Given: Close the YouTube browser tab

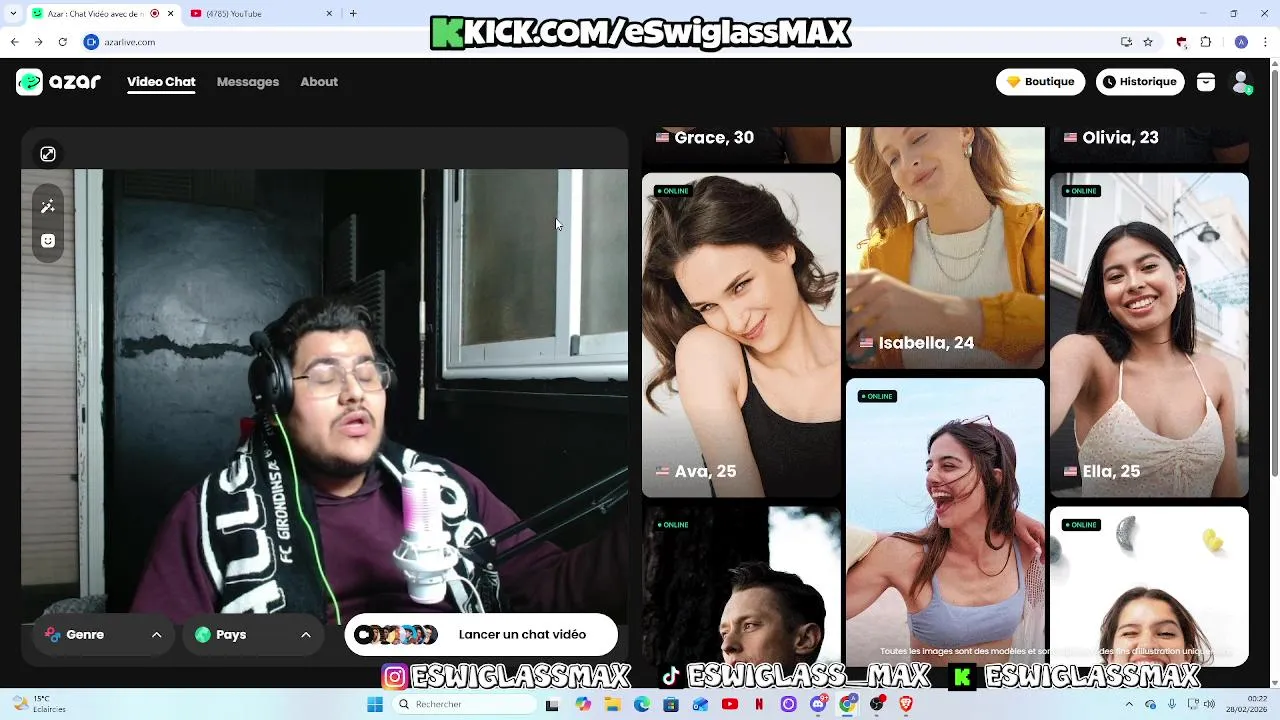Looking at the screenshot, I should click(330, 14).
